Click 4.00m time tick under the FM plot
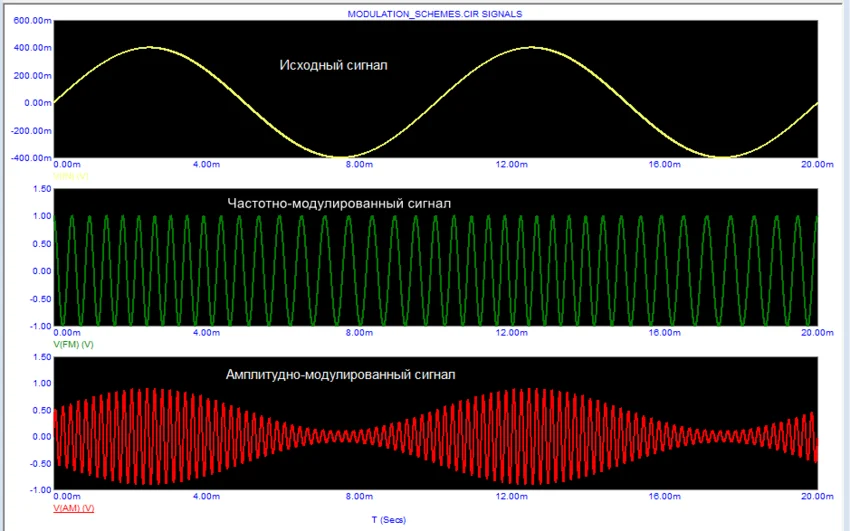The image size is (850, 531). coord(205,333)
